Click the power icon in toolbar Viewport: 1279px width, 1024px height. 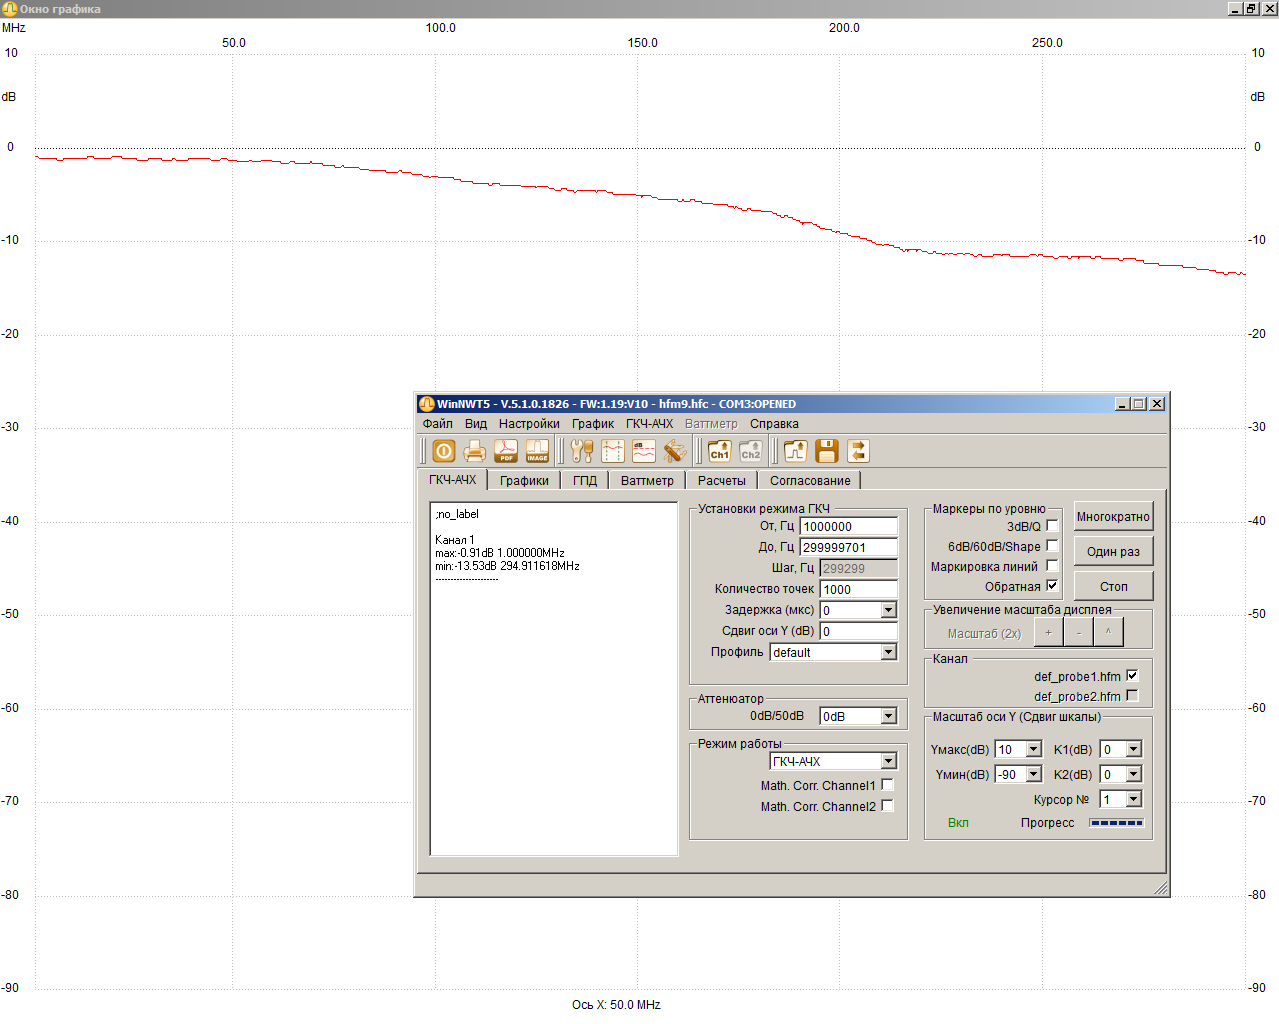[x=444, y=452]
